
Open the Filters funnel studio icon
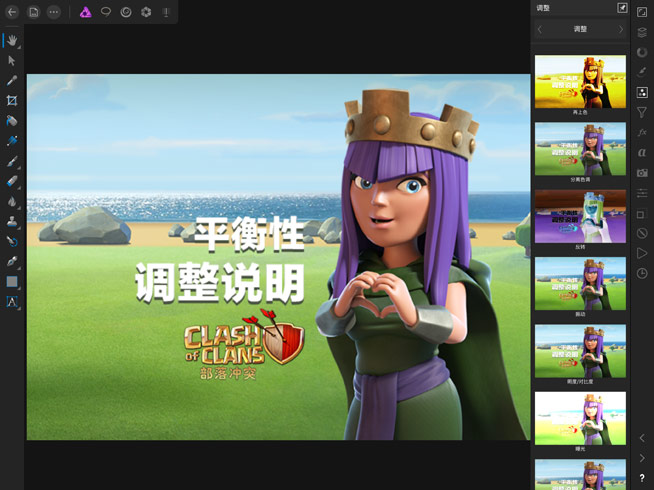pos(642,113)
